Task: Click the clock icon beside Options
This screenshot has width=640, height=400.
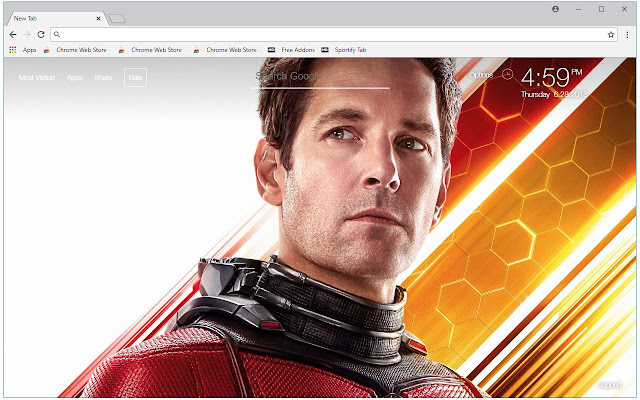Action: 507,74
